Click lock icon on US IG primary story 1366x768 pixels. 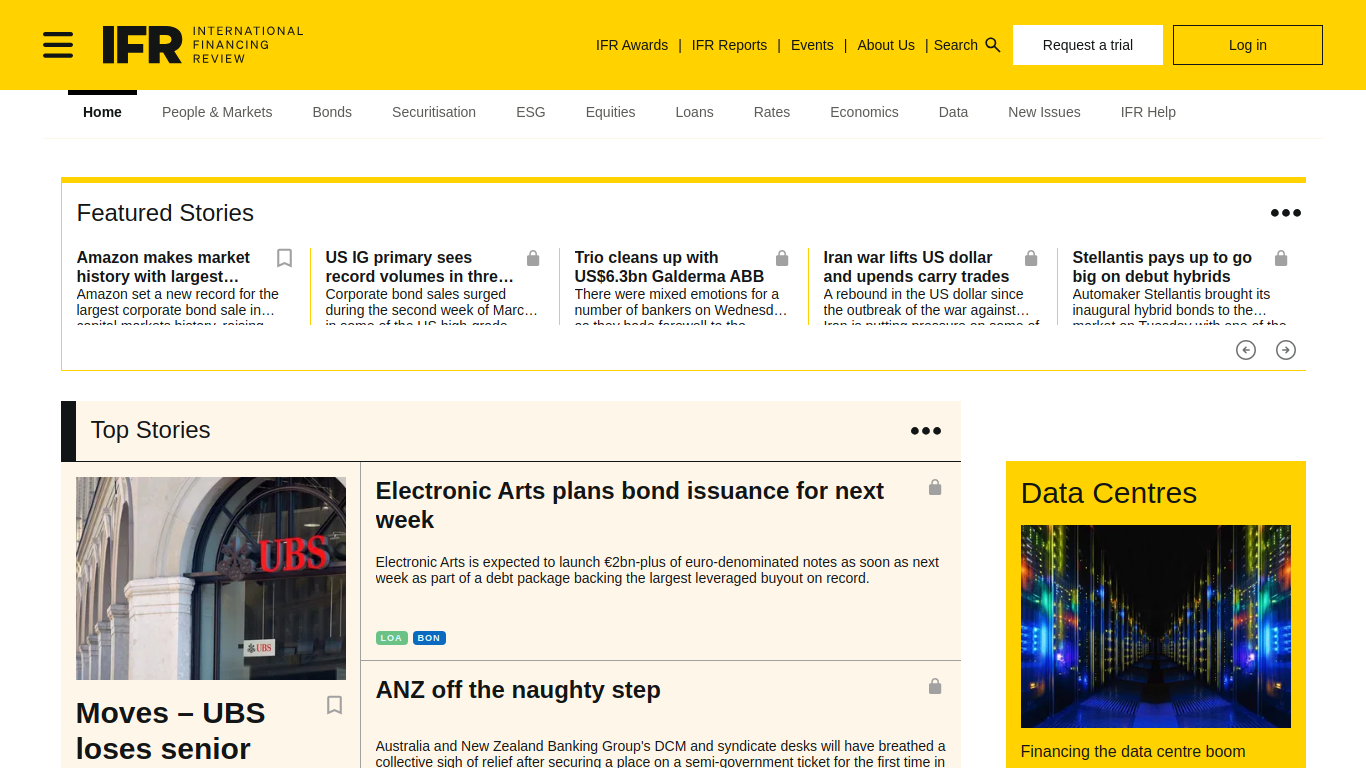click(533, 258)
